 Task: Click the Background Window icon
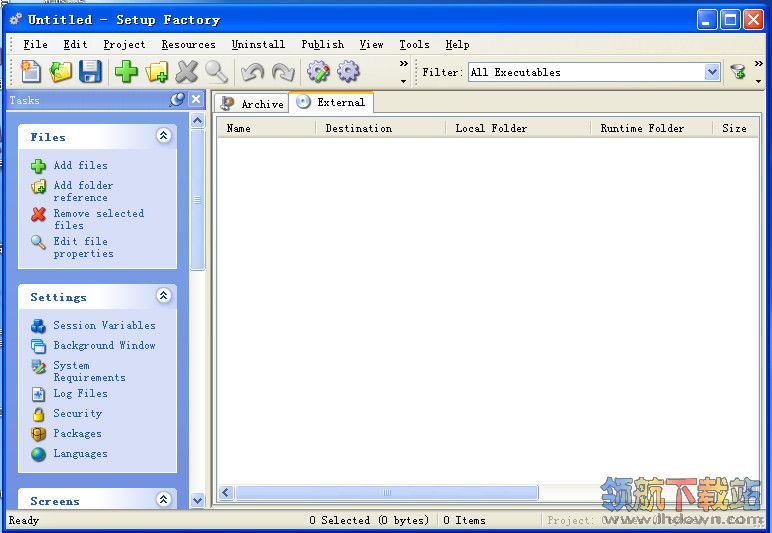pyautogui.click(x=38, y=346)
